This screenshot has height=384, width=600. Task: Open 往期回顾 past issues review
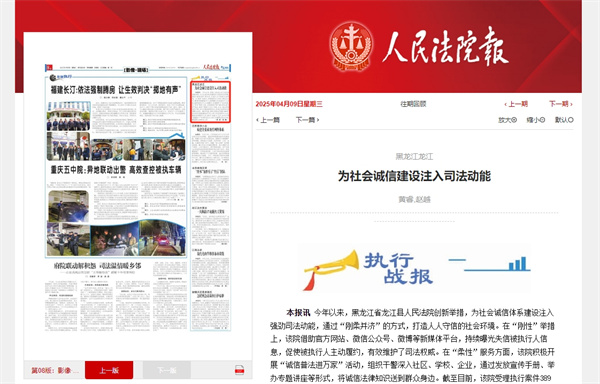pyautogui.click(x=413, y=104)
